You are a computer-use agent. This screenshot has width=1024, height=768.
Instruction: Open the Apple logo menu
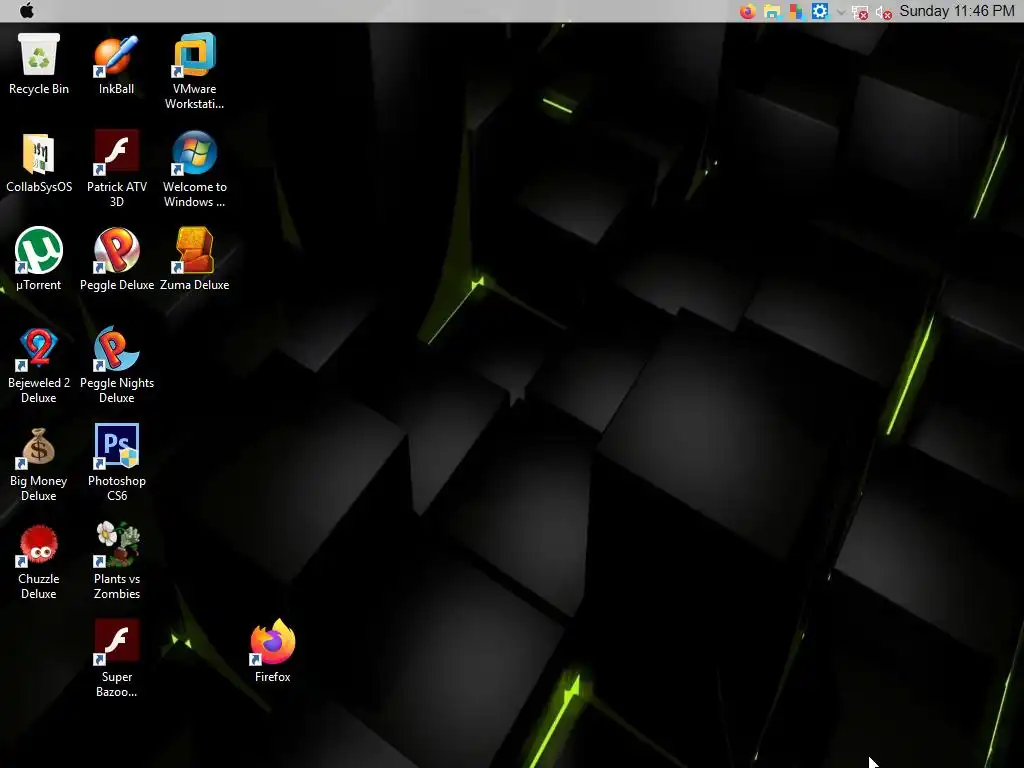(x=27, y=11)
